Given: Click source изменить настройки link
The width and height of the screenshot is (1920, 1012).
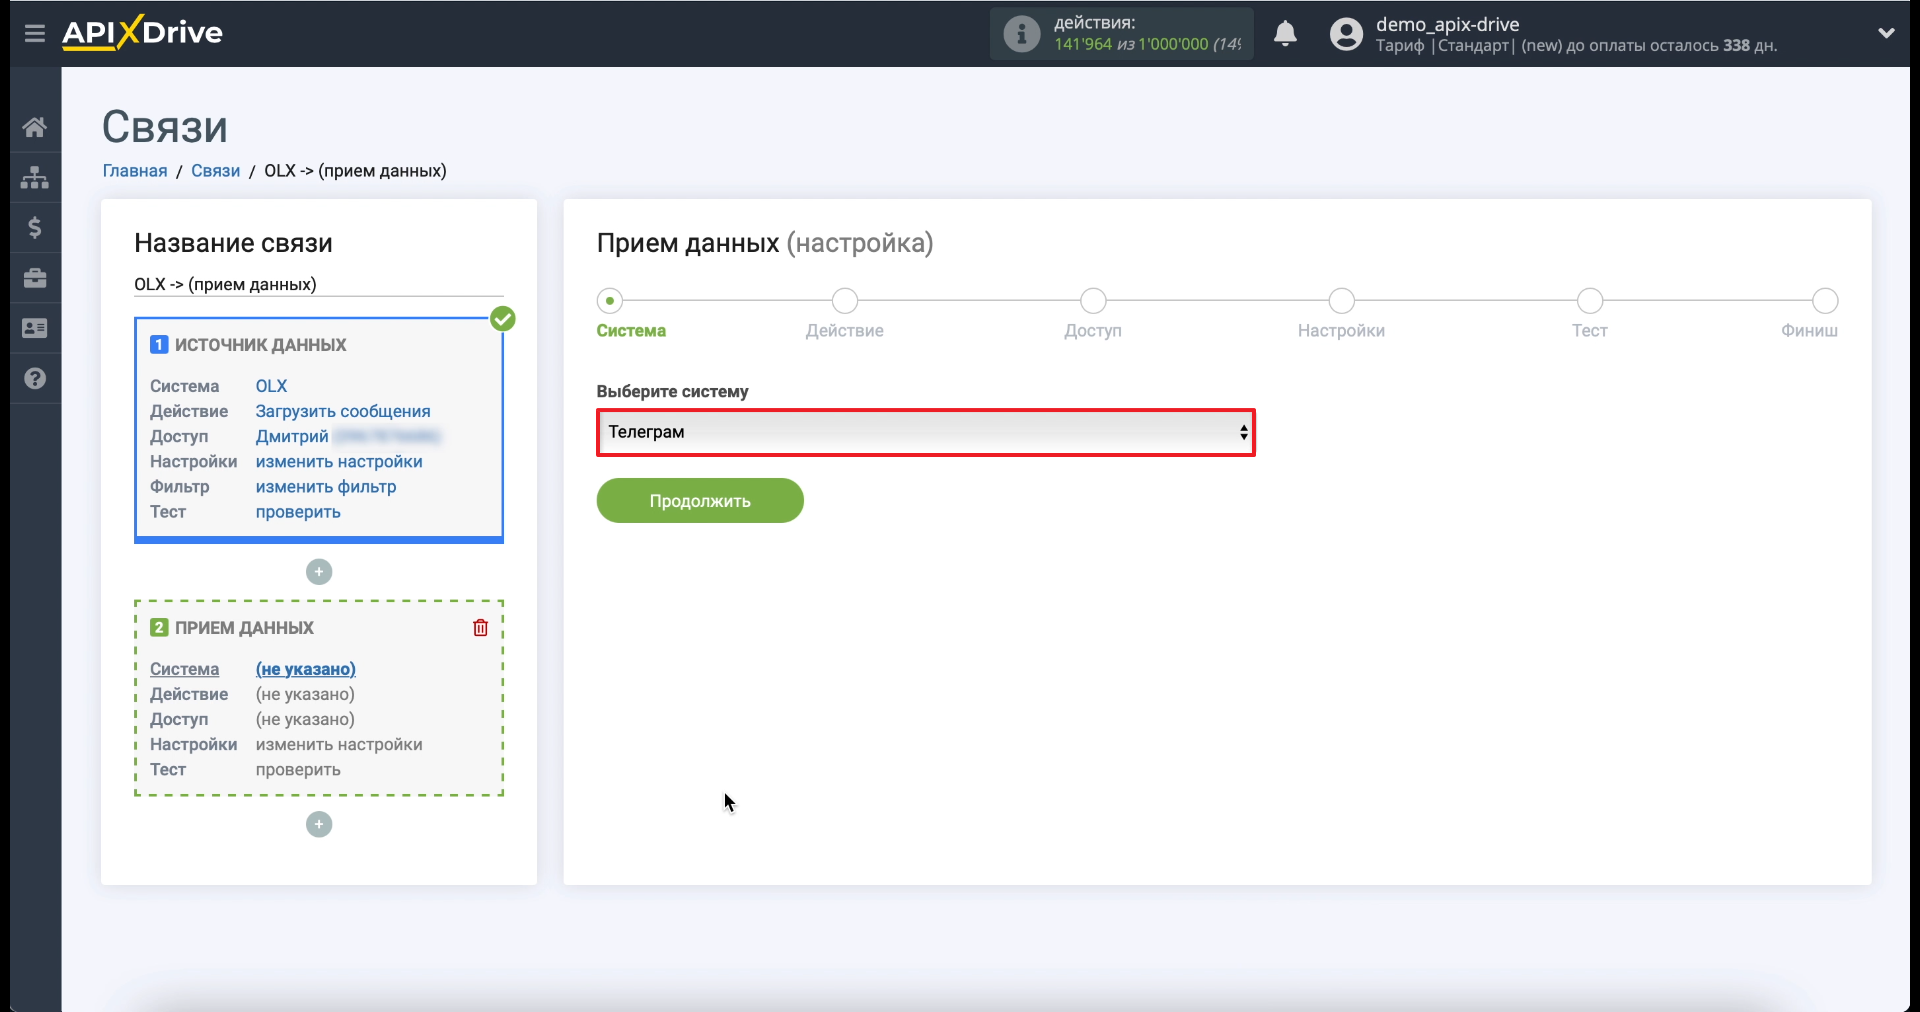Looking at the screenshot, I should 339,462.
